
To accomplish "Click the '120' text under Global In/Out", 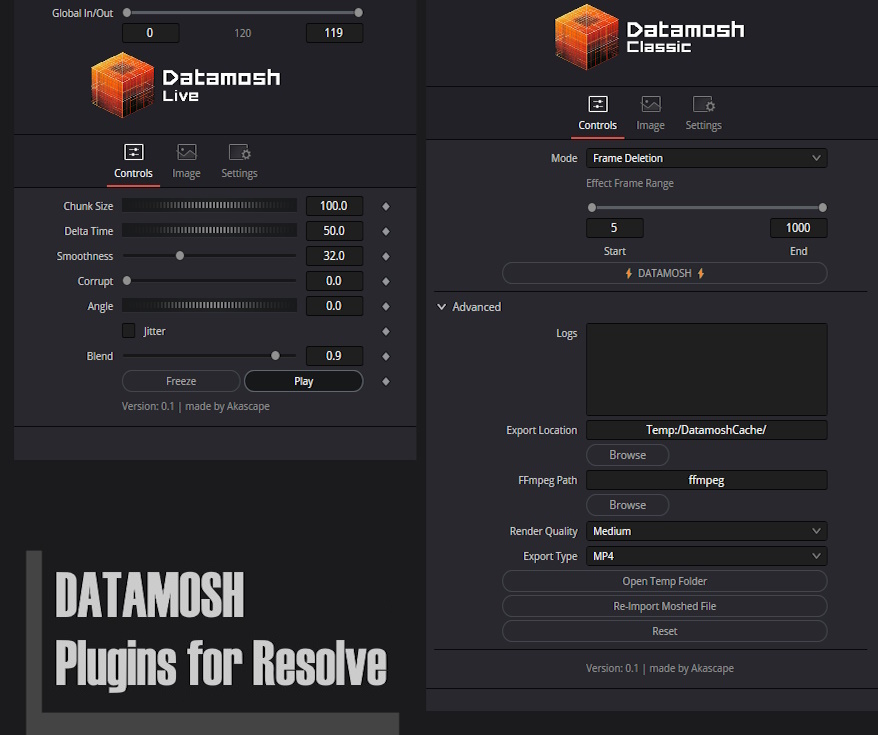I will 242,33.
